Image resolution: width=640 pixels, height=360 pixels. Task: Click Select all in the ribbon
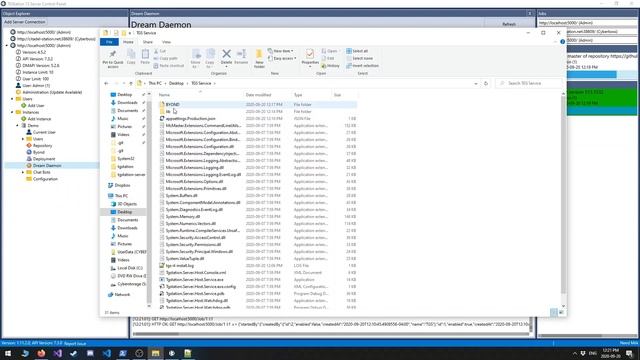[357, 51]
